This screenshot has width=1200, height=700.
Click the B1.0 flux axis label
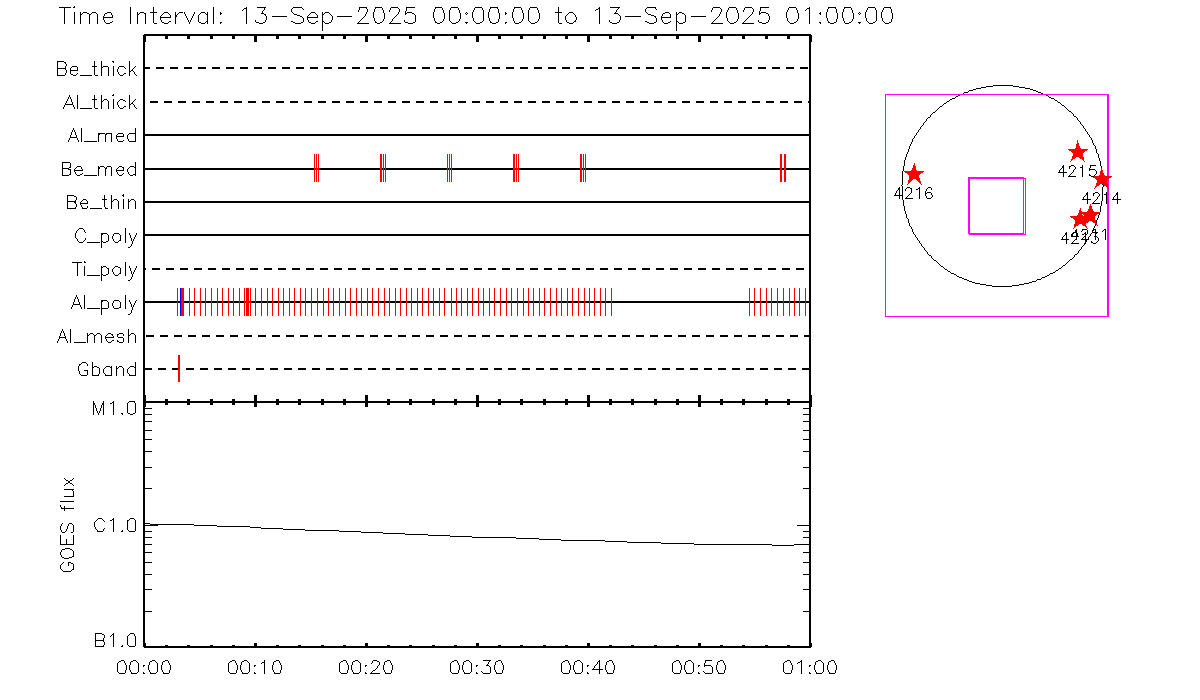(115, 640)
